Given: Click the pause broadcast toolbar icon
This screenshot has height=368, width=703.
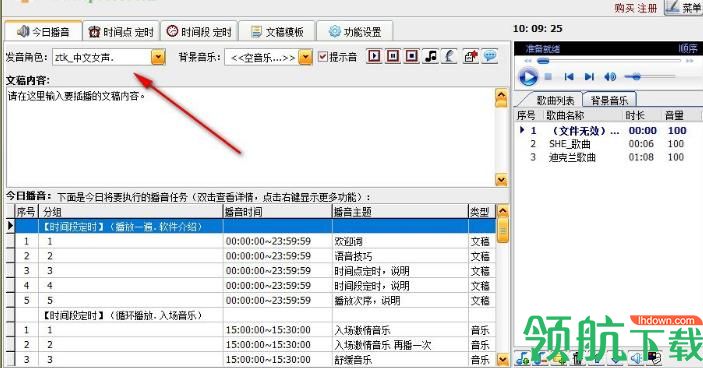Looking at the screenshot, I should coord(393,56).
